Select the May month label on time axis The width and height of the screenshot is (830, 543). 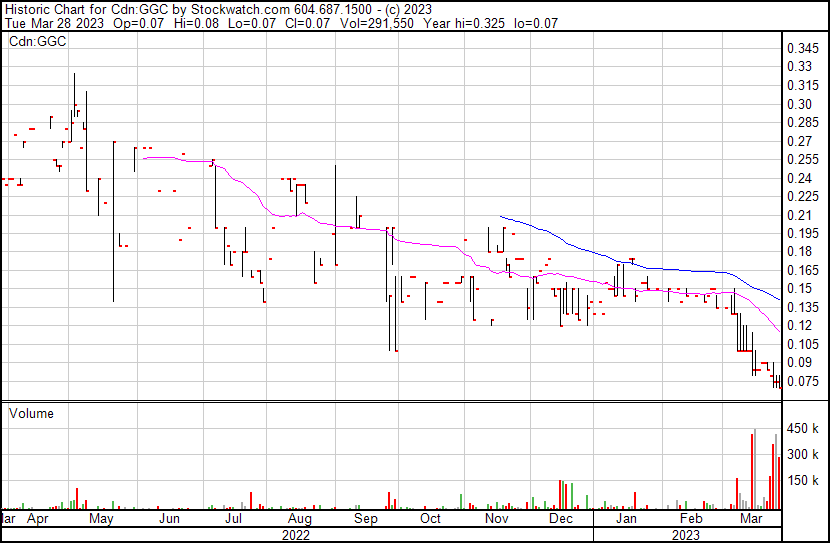[101, 520]
